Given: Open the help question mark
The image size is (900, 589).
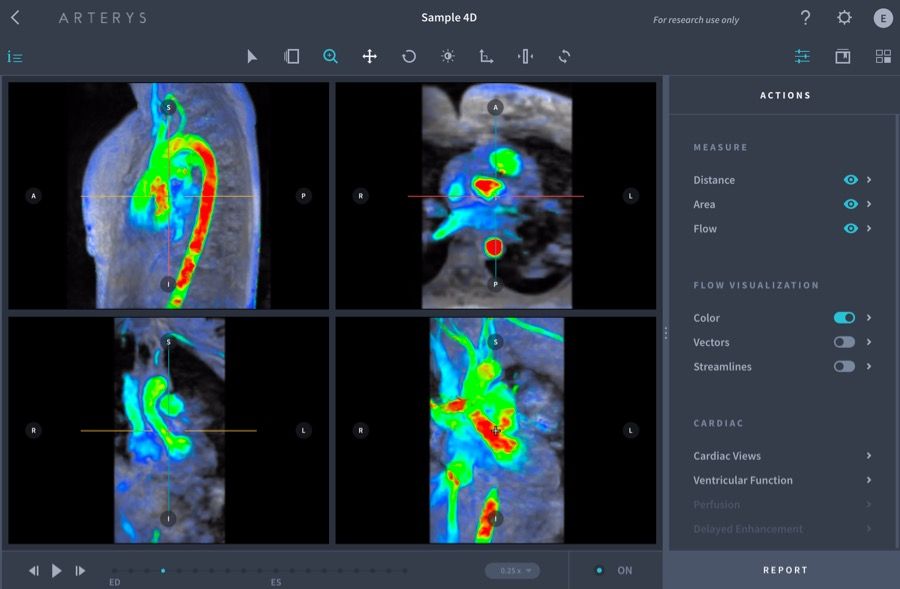Looking at the screenshot, I should coord(805,18).
